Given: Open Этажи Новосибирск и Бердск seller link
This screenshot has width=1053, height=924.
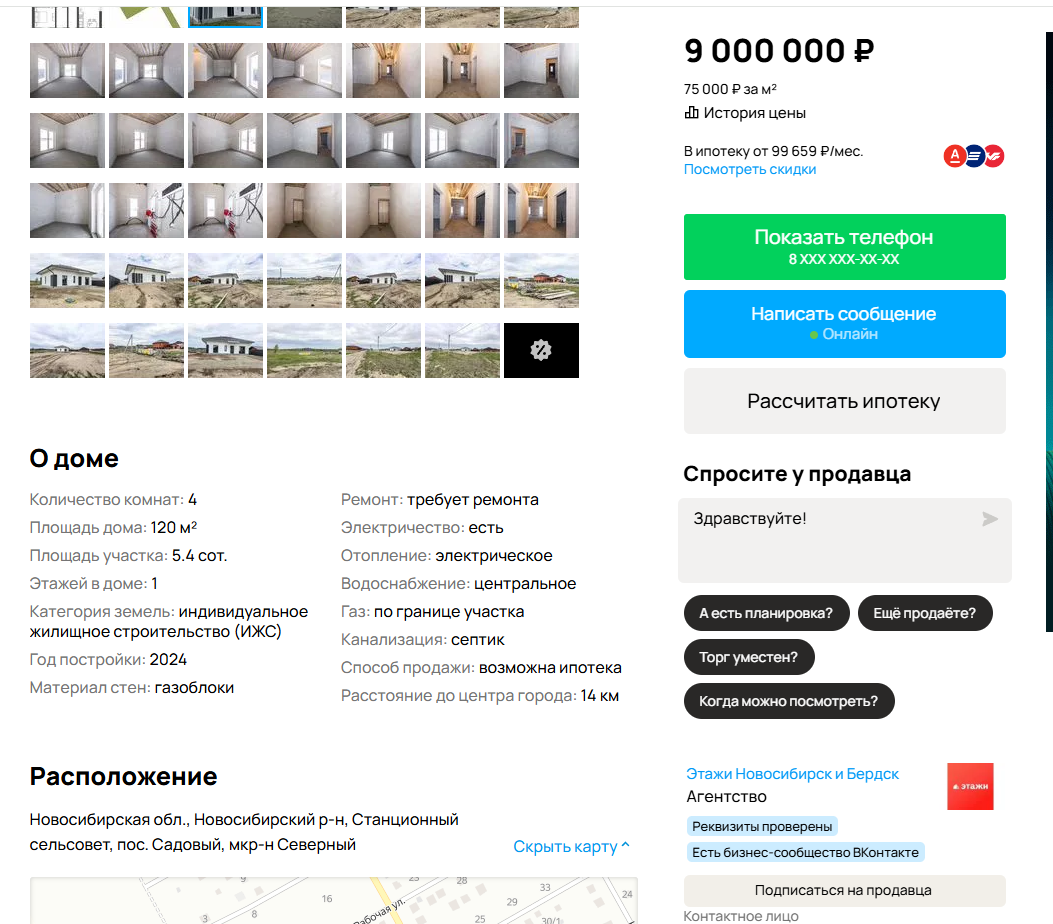Looking at the screenshot, I should 792,774.
